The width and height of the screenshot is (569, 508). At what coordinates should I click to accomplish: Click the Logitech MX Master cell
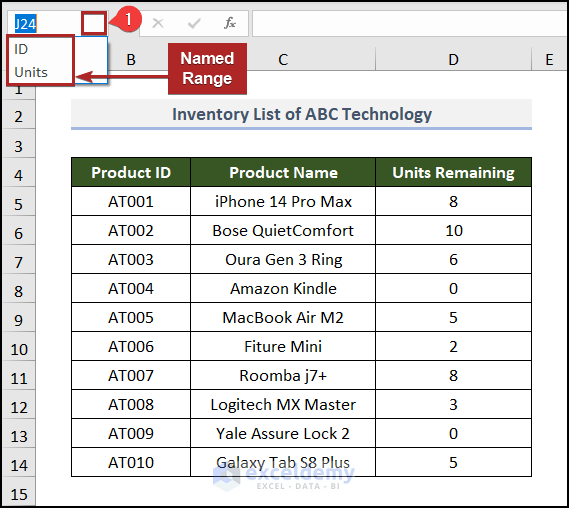pyautogui.click(x=283, y=405)
